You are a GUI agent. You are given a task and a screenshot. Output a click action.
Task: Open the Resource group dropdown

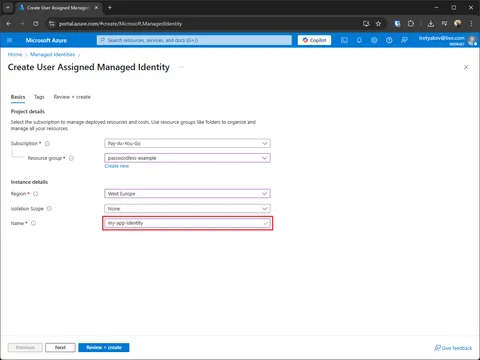coord(187,158)
